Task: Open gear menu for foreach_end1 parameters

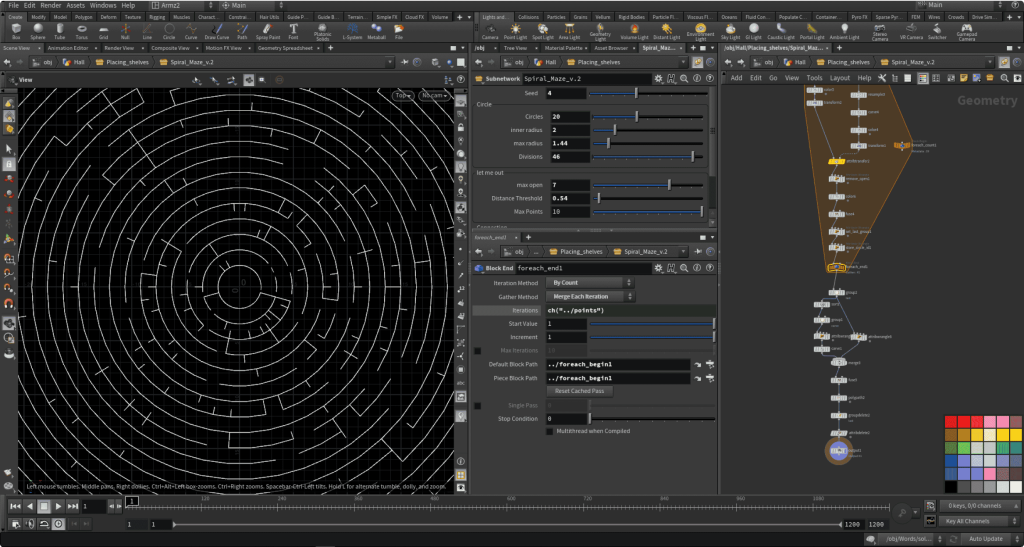Action: point(658,268)
